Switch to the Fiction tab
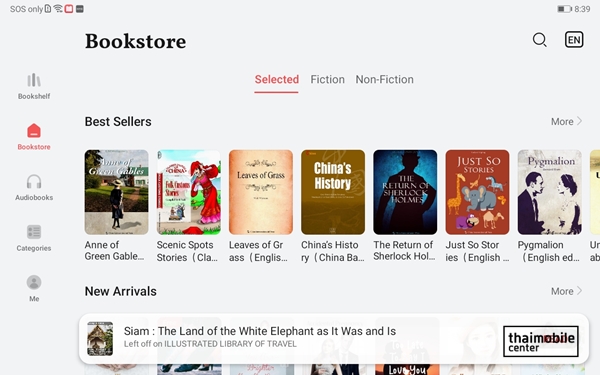 (327, 80)
